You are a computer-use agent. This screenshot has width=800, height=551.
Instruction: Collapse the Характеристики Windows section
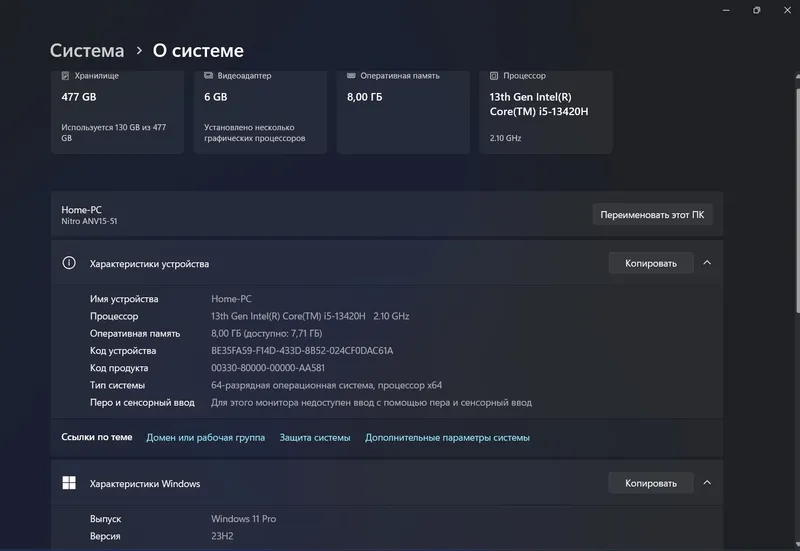707,483
